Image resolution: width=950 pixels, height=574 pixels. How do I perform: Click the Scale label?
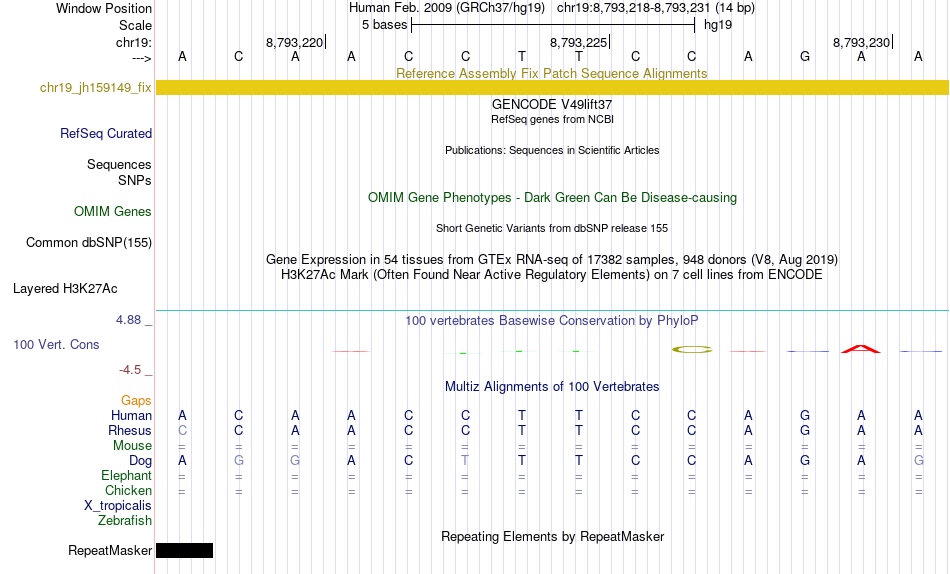tap(135, 25)
